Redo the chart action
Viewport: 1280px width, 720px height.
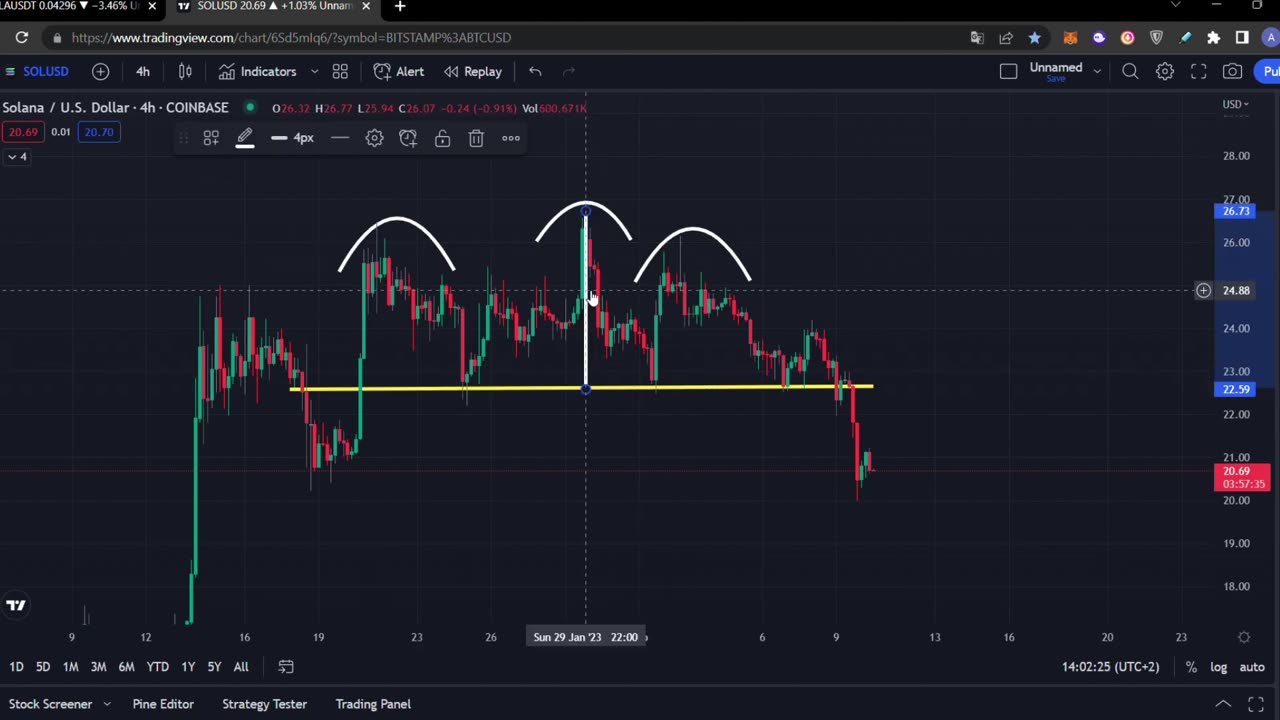point(569,72)
